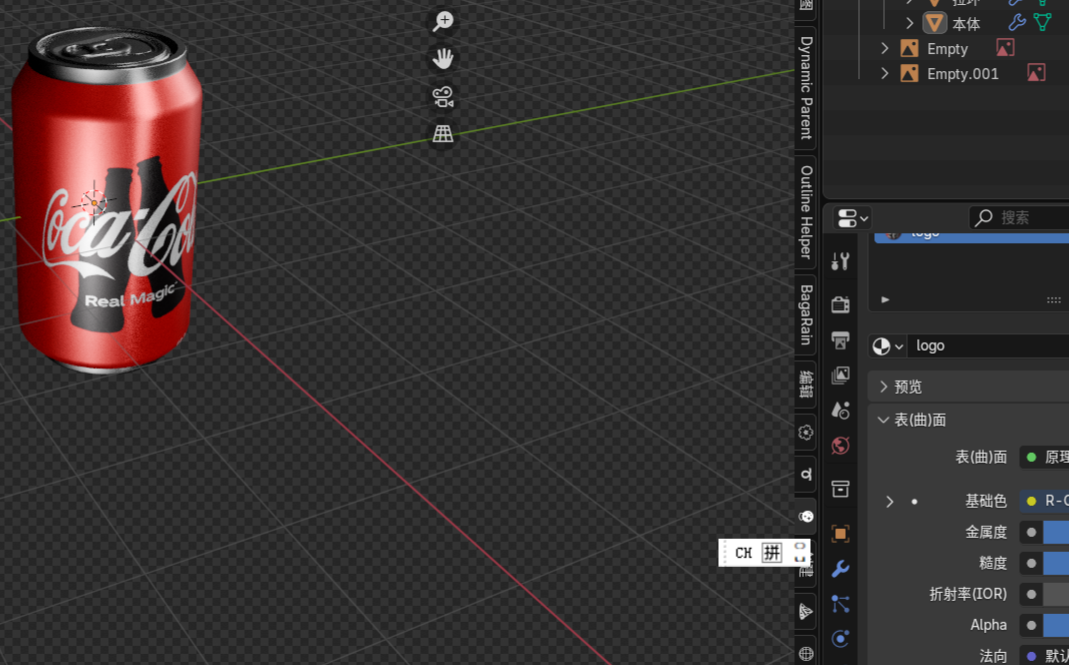The height and width of the screenshot is (665, 1069).
Task: Open the properties editor options dropdown
Action: [x=852, y=218]
